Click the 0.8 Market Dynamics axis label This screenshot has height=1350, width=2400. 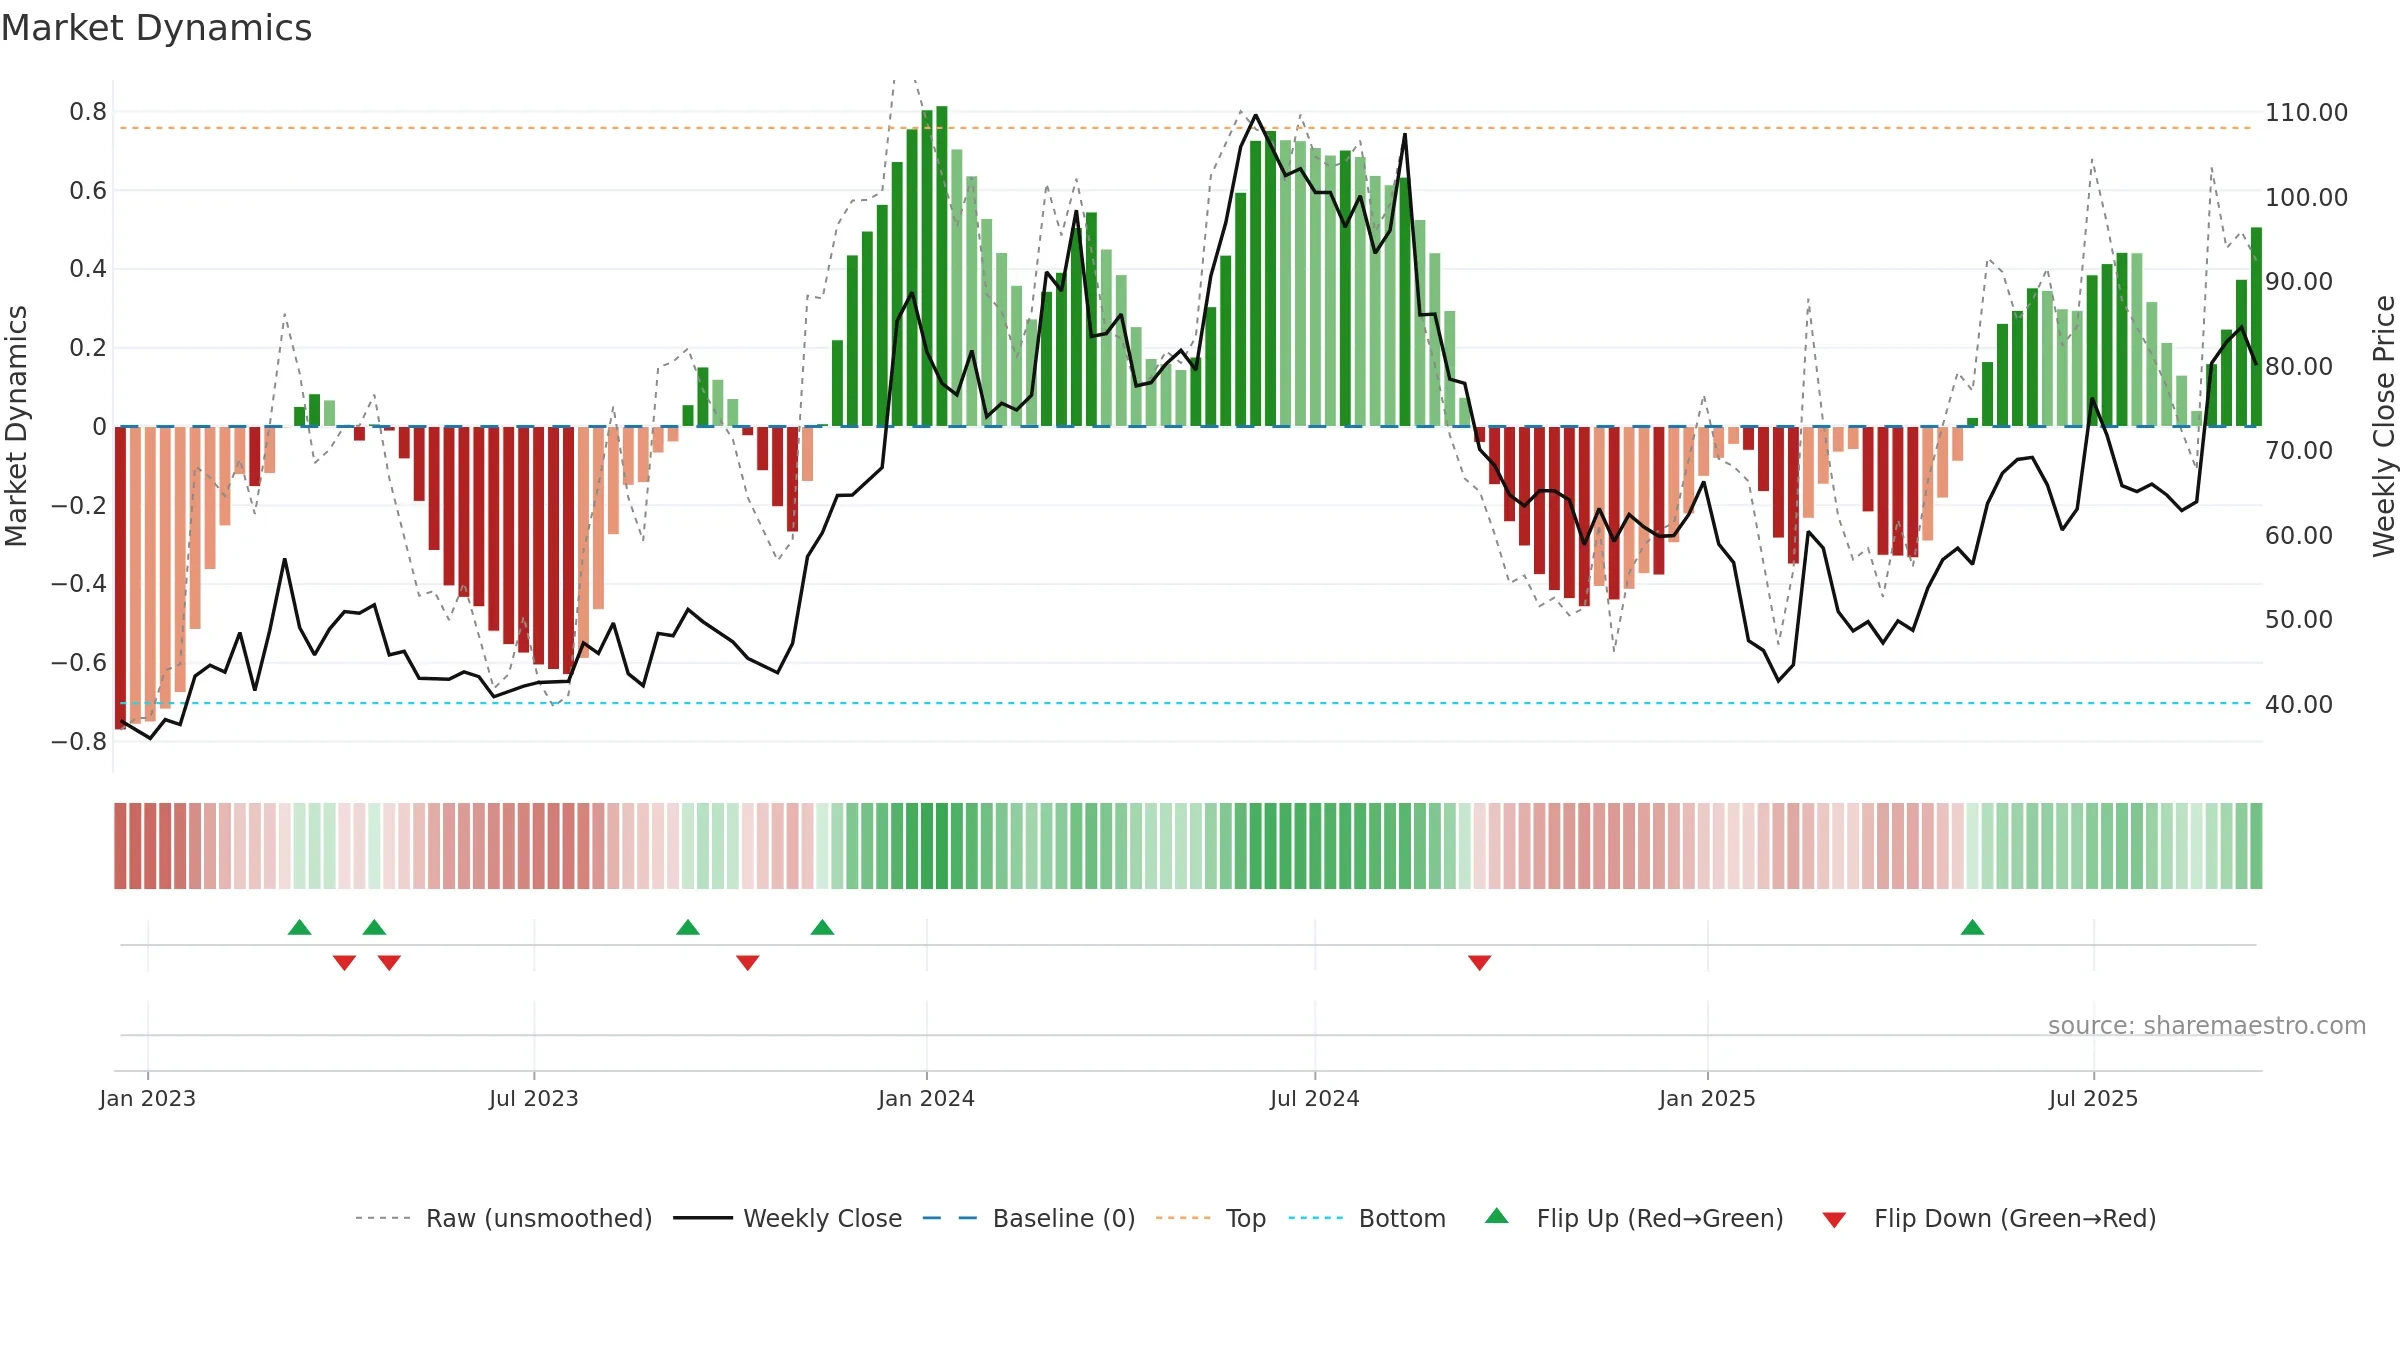click(88, 111)
